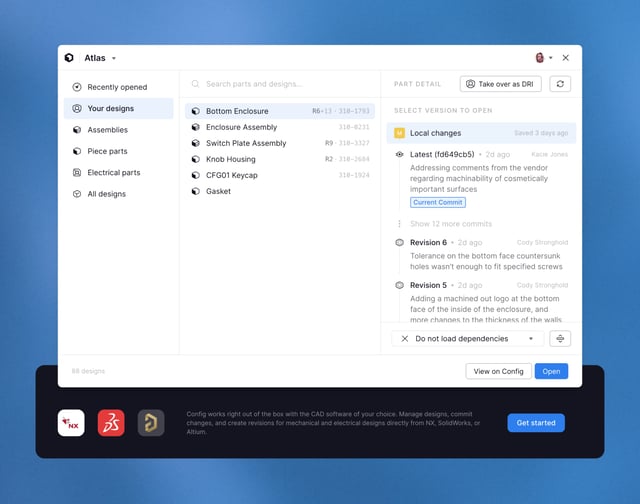Click the Recently opened clock icon
This screenshot has width=640, height=504.
click(x=77, y=87)
